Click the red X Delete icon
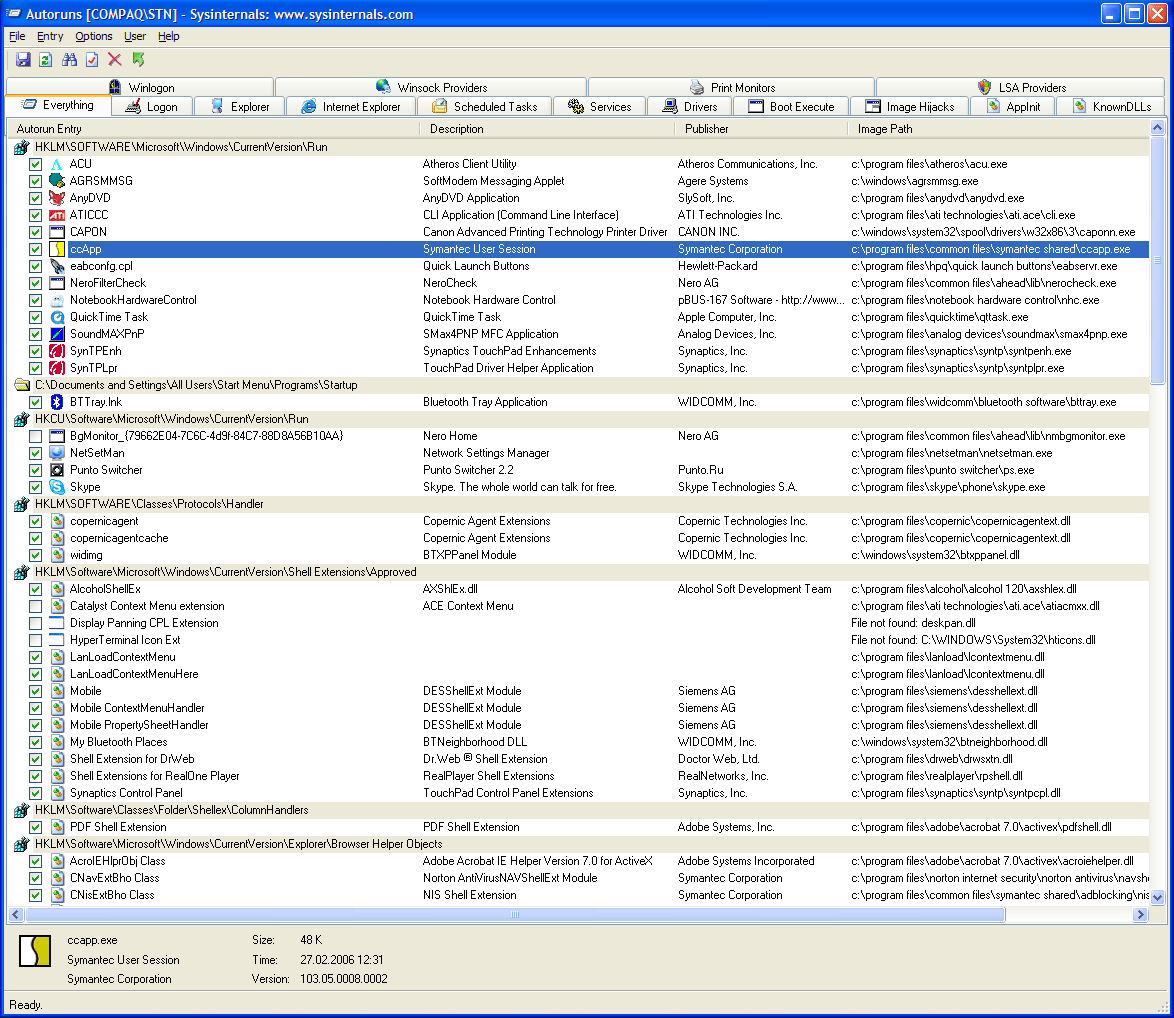 115,60
